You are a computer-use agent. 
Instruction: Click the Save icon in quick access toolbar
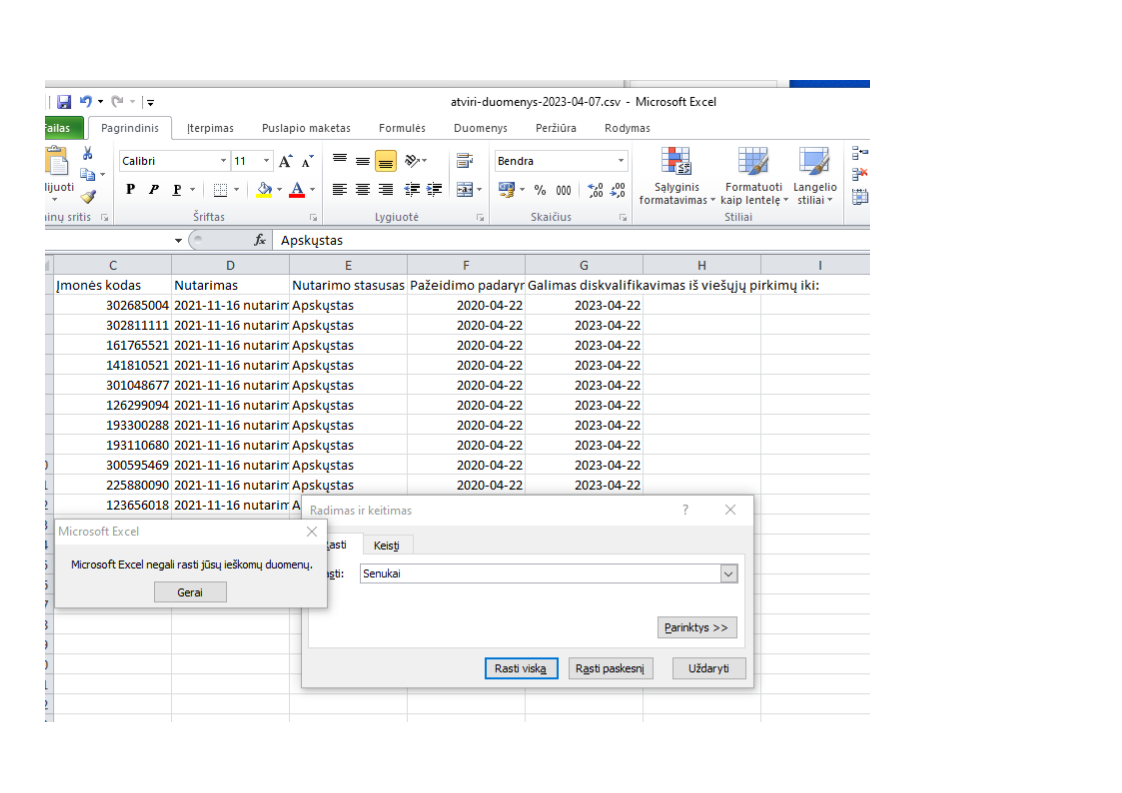click(x=64, y=102)
